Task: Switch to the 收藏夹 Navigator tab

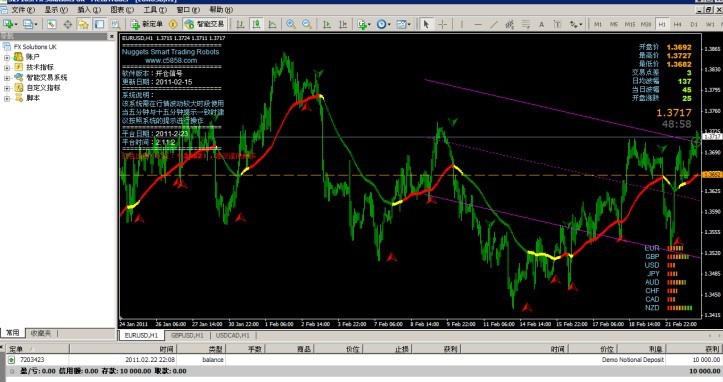Action: [x=41, y=333]
